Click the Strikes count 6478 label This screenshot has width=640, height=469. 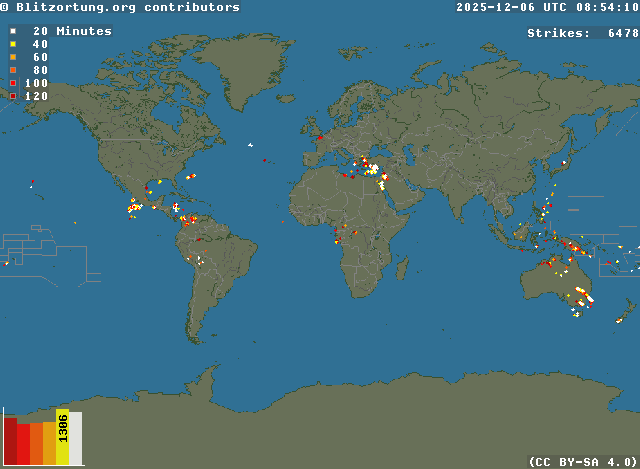click(582, 33)
